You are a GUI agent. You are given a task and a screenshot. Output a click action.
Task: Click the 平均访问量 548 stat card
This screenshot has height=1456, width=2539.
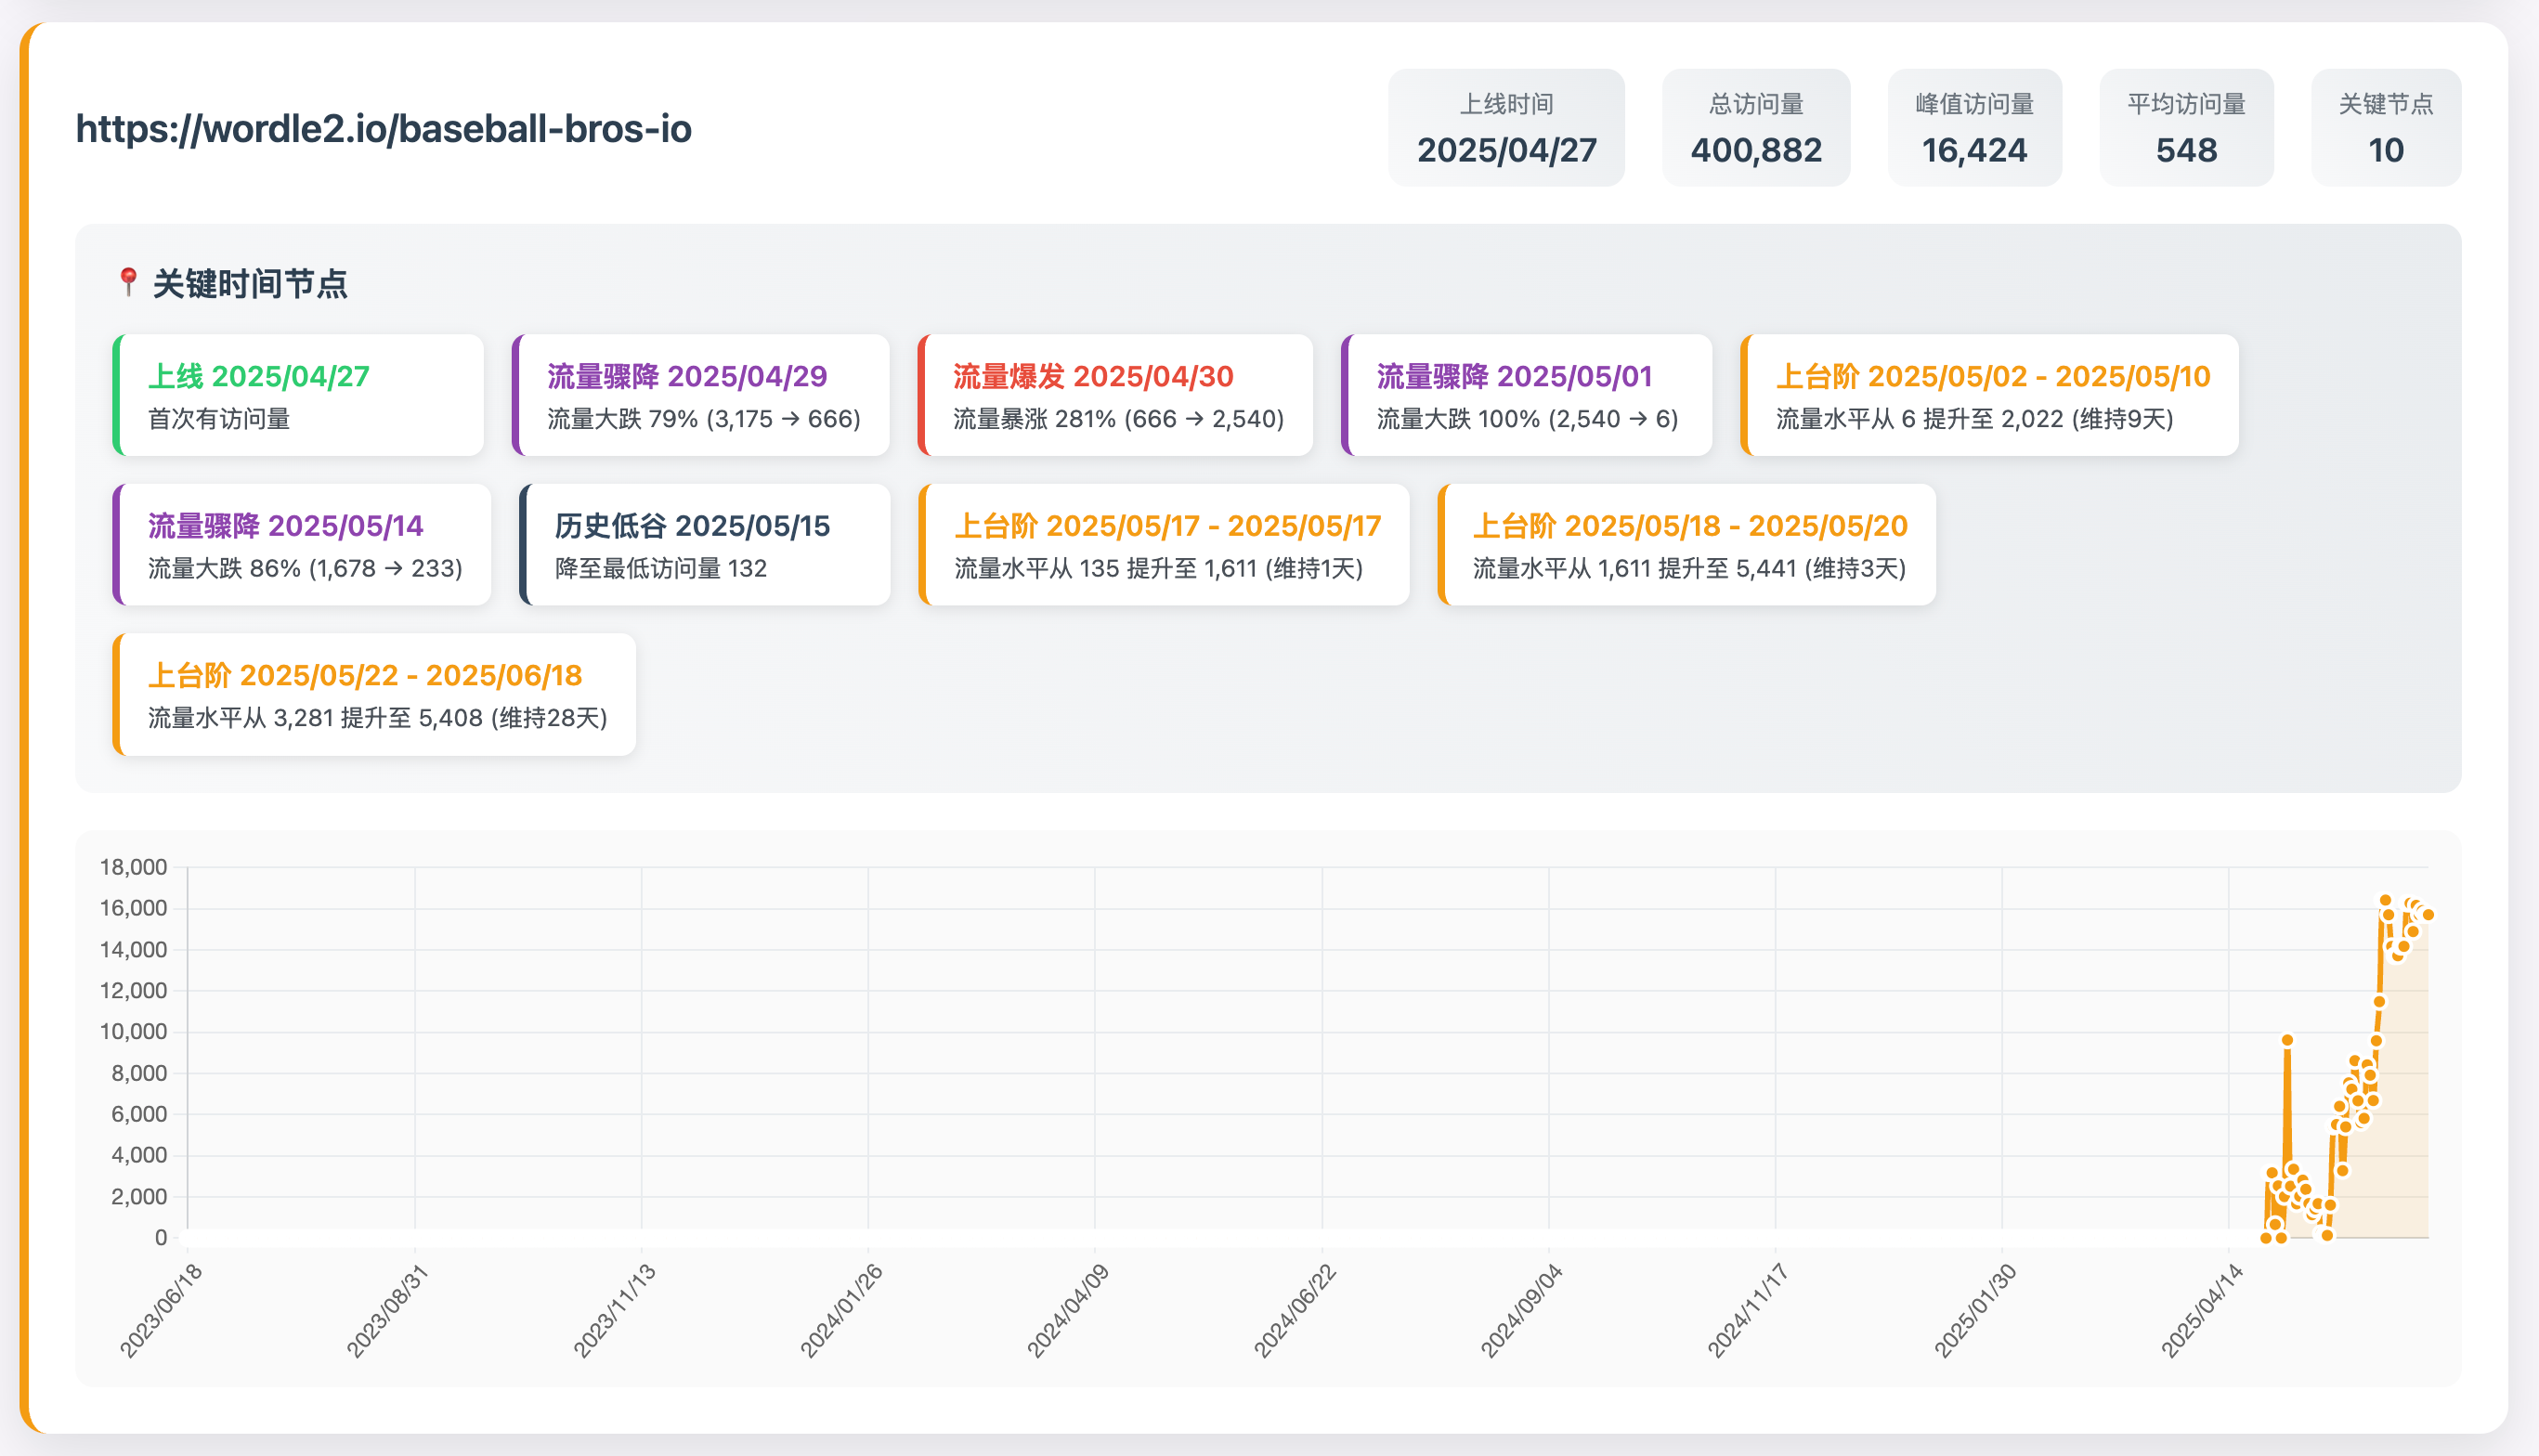[x=2186, y=128]
